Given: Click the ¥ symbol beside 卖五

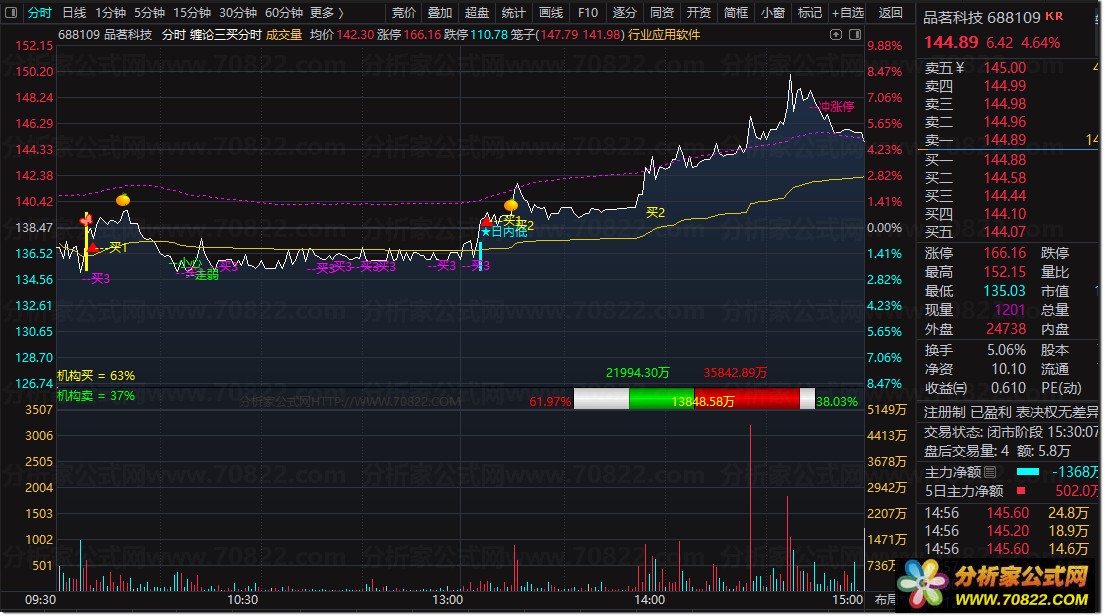Looking at the screenshot, I should [x=960, y=68].
